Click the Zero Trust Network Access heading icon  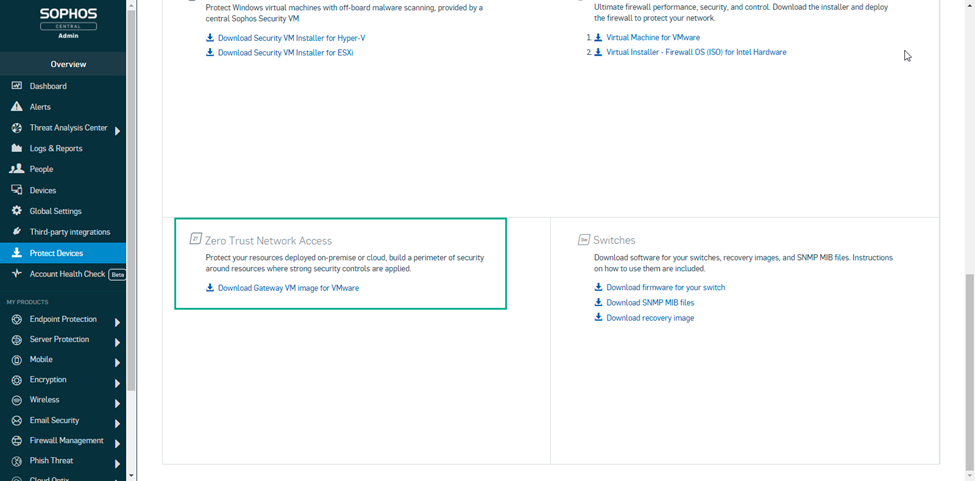tap(195, 240)
